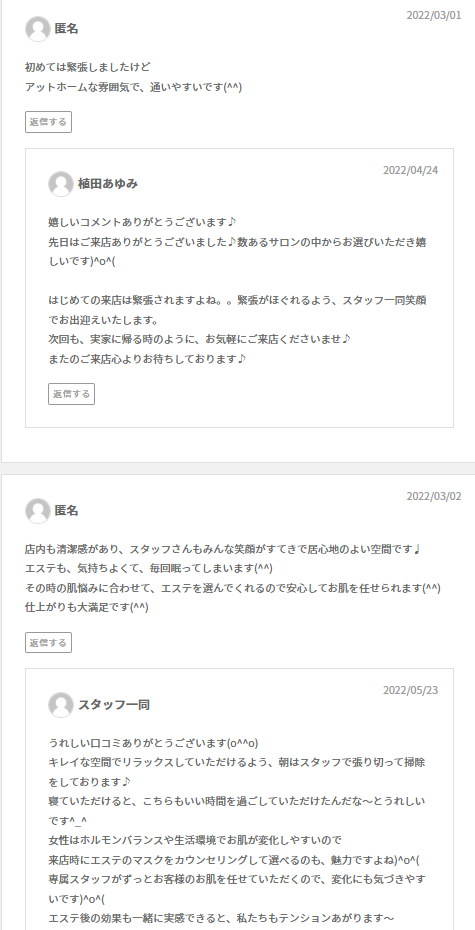Viewport: 475px width, 930px height.
Task: Click 返信する under the アットホーム comment
Action: coord(48,122)
